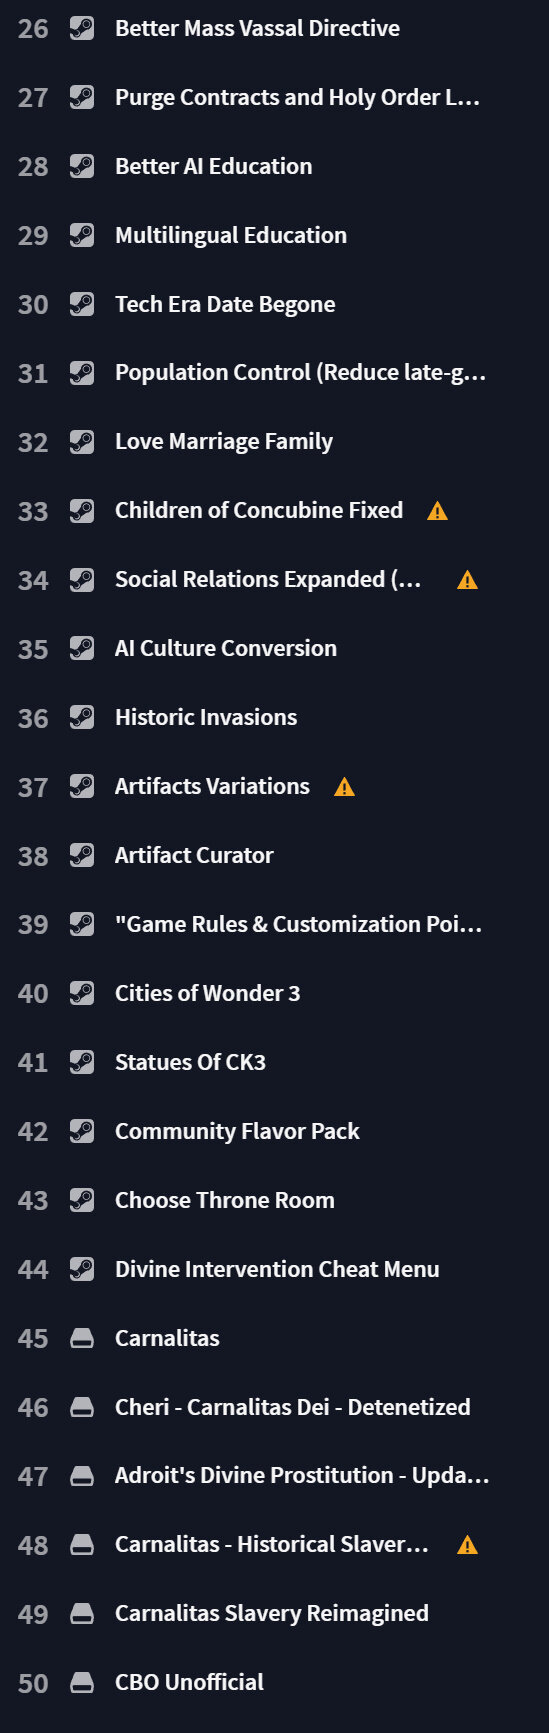Click warning icon on Carnalitas Historical Slavery
The image size is (549, 1733).
point(467,1545)
